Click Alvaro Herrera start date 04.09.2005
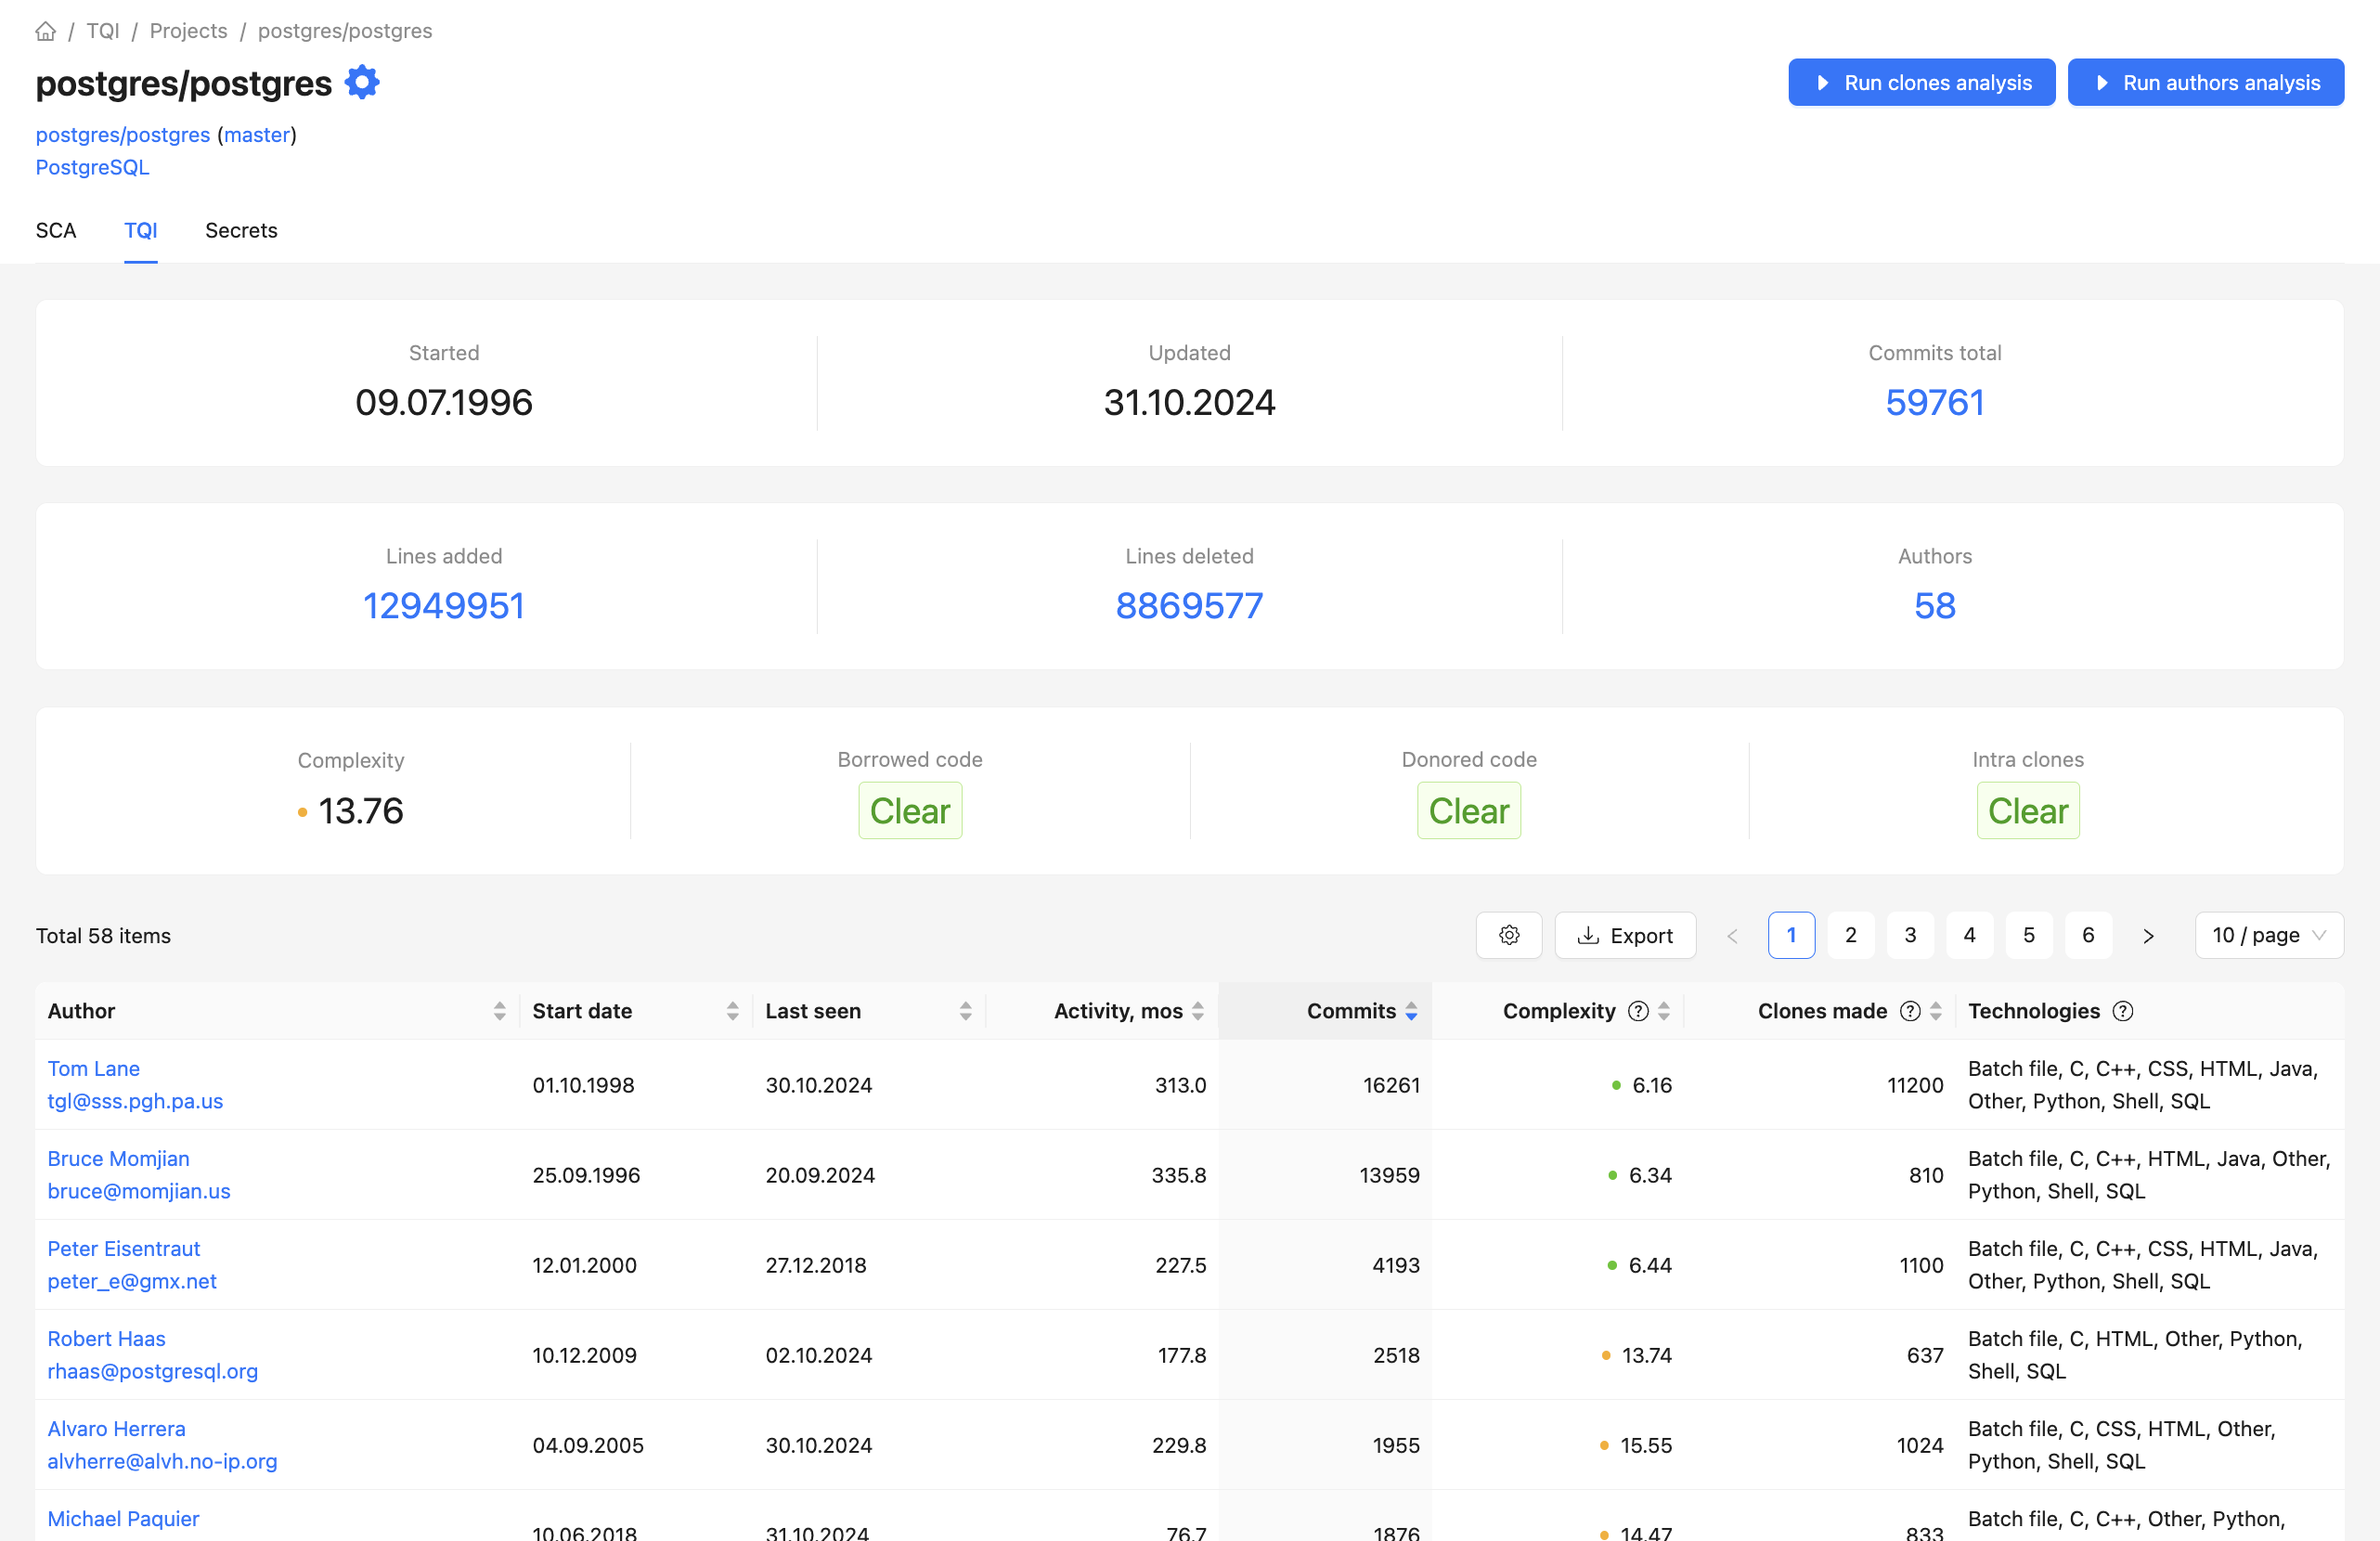This screenshot has height=1541, width=2380. click(x=587, y=1444)
